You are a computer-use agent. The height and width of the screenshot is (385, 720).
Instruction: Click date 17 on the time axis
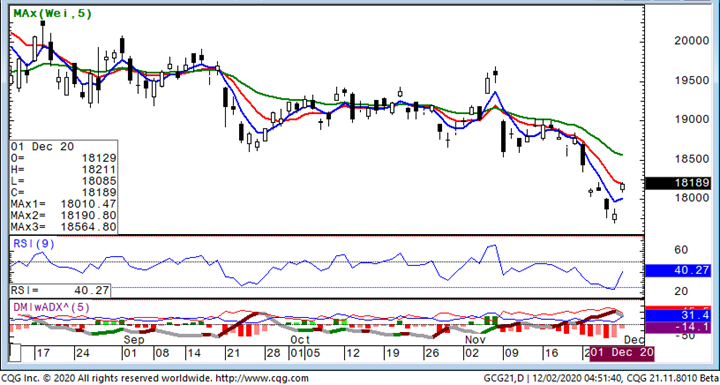pyautogui.click(x=43, y=354)
